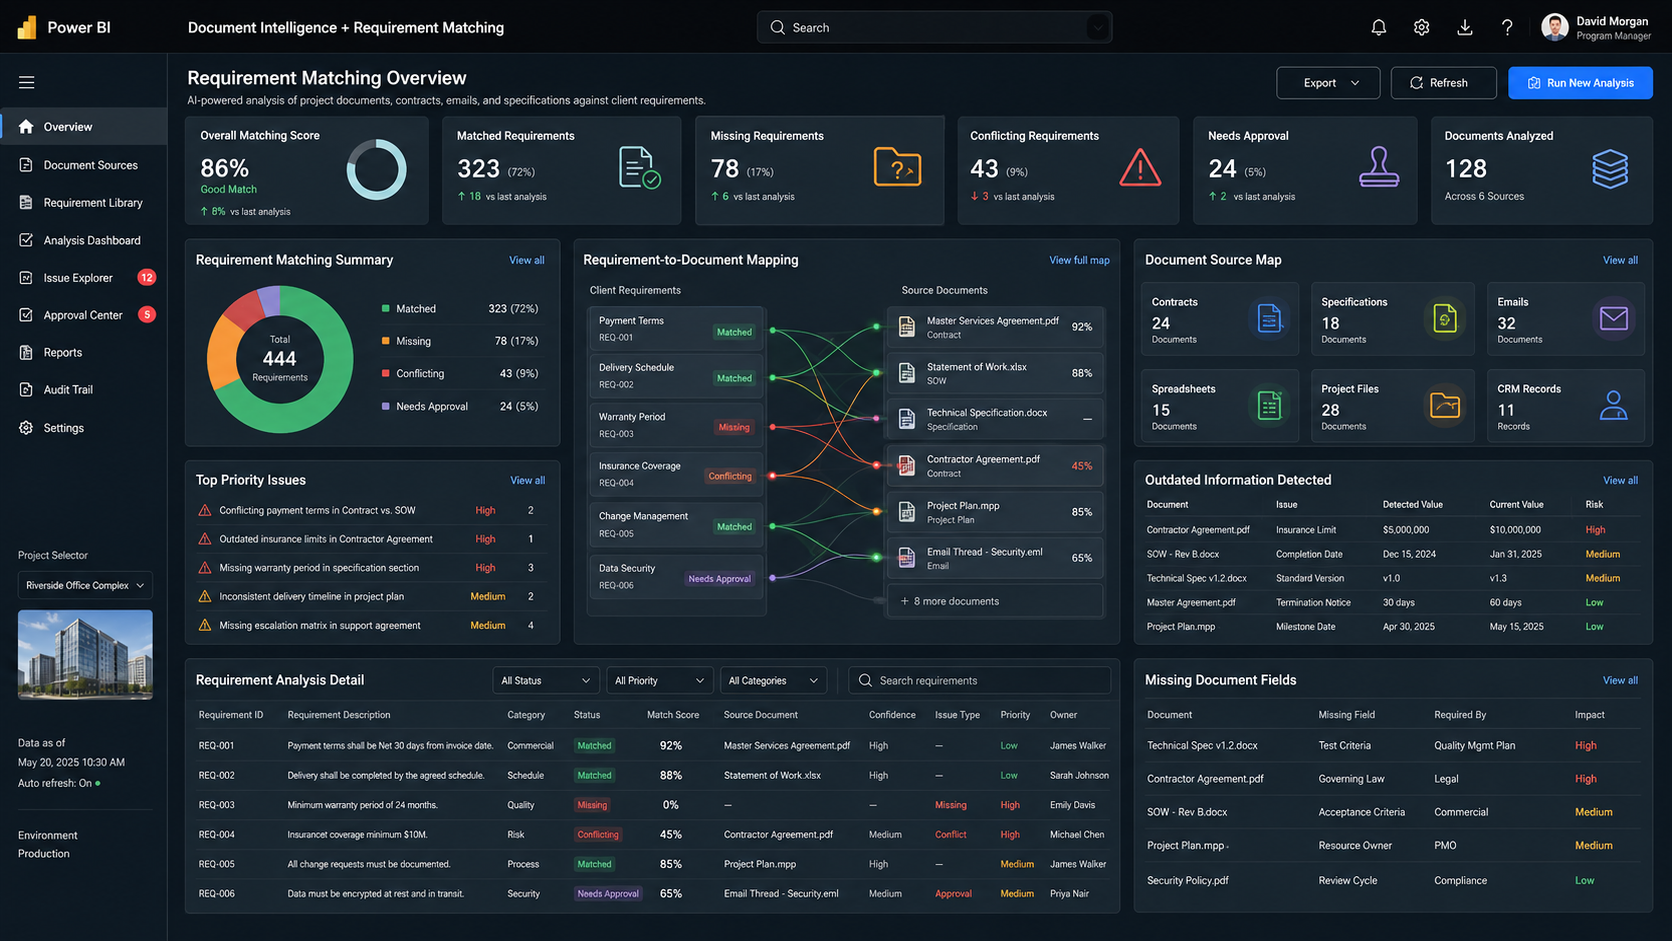This screenshot has width=1672, height=941.
Task: Click Technical Spec v1.2.docx in Missing Document Fields
Action: coord(1202,746)
